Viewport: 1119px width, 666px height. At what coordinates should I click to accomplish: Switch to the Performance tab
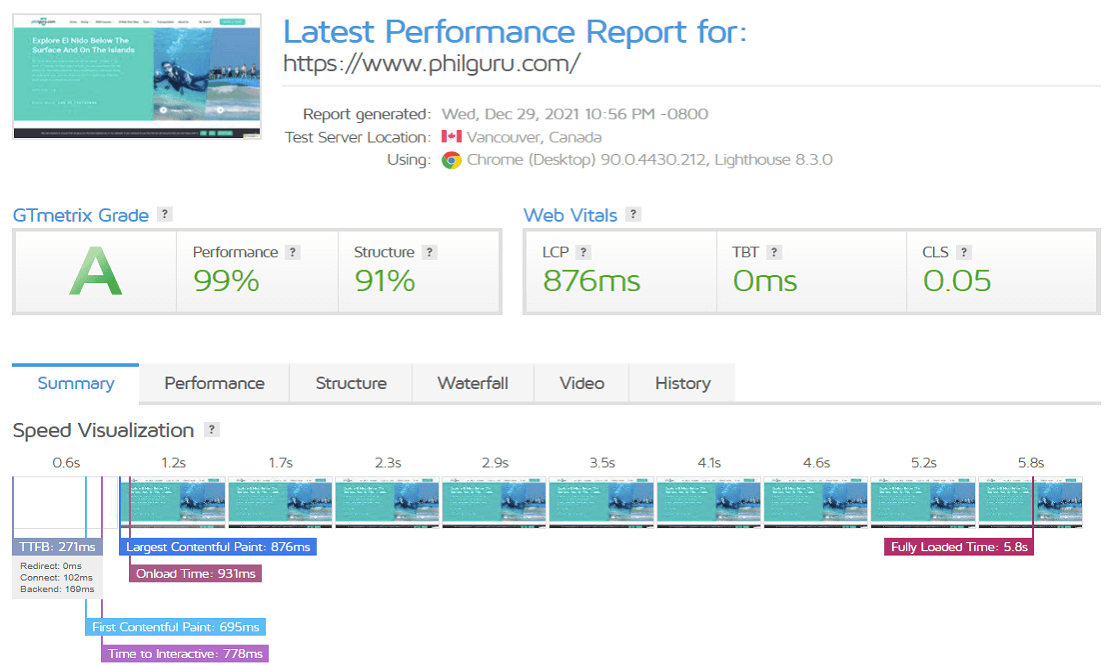[214, 383]
